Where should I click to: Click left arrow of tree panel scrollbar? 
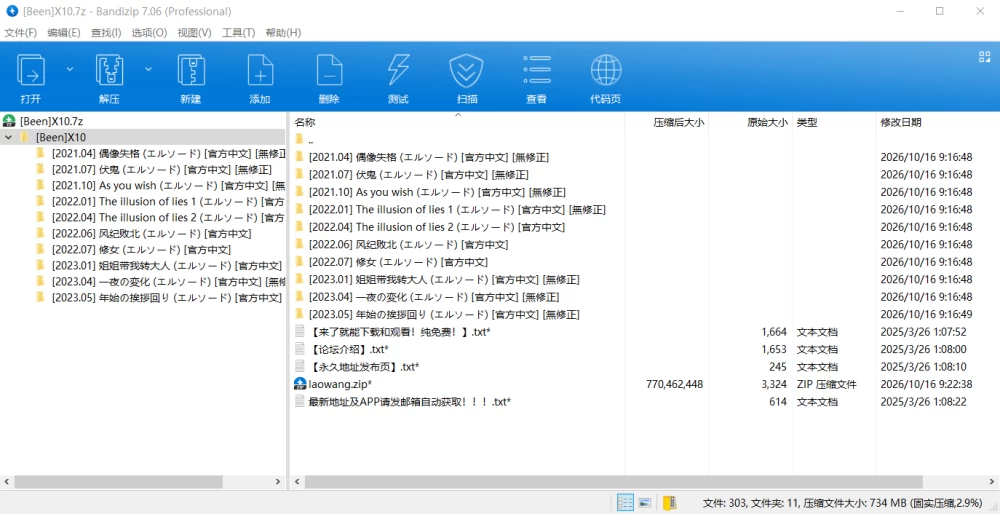(x=7, y=481)
